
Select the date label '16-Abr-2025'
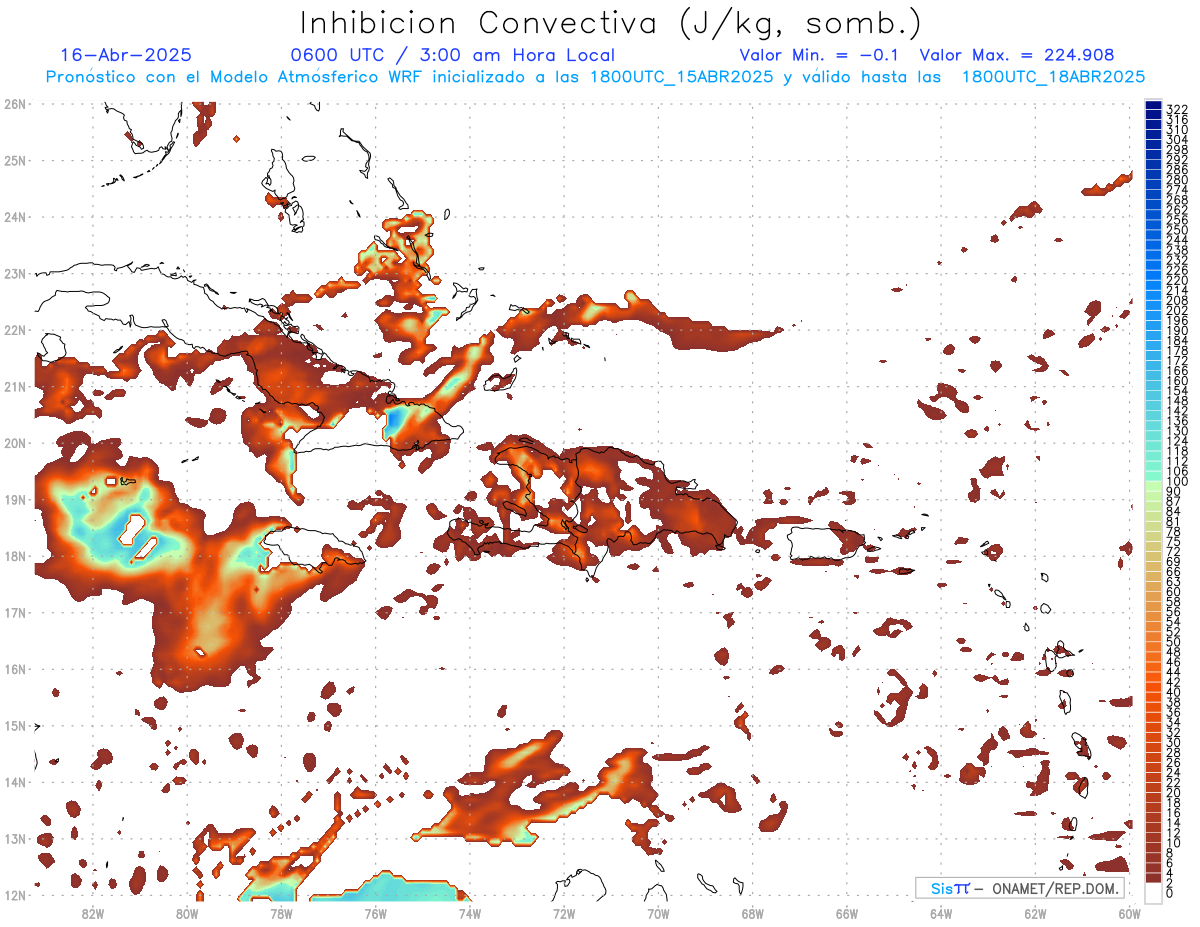pos(126,55)
